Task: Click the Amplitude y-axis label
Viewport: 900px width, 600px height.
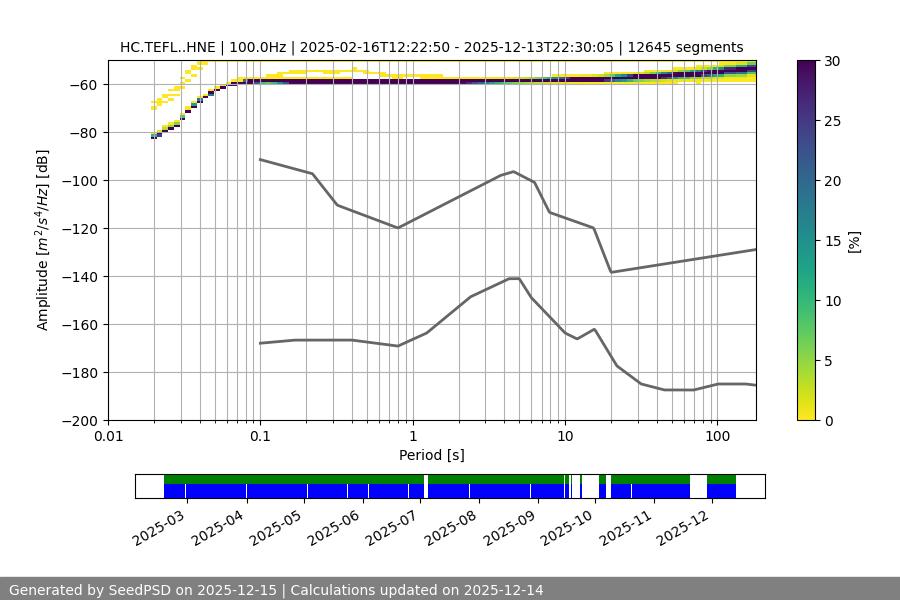Action: tap(43, 241)
